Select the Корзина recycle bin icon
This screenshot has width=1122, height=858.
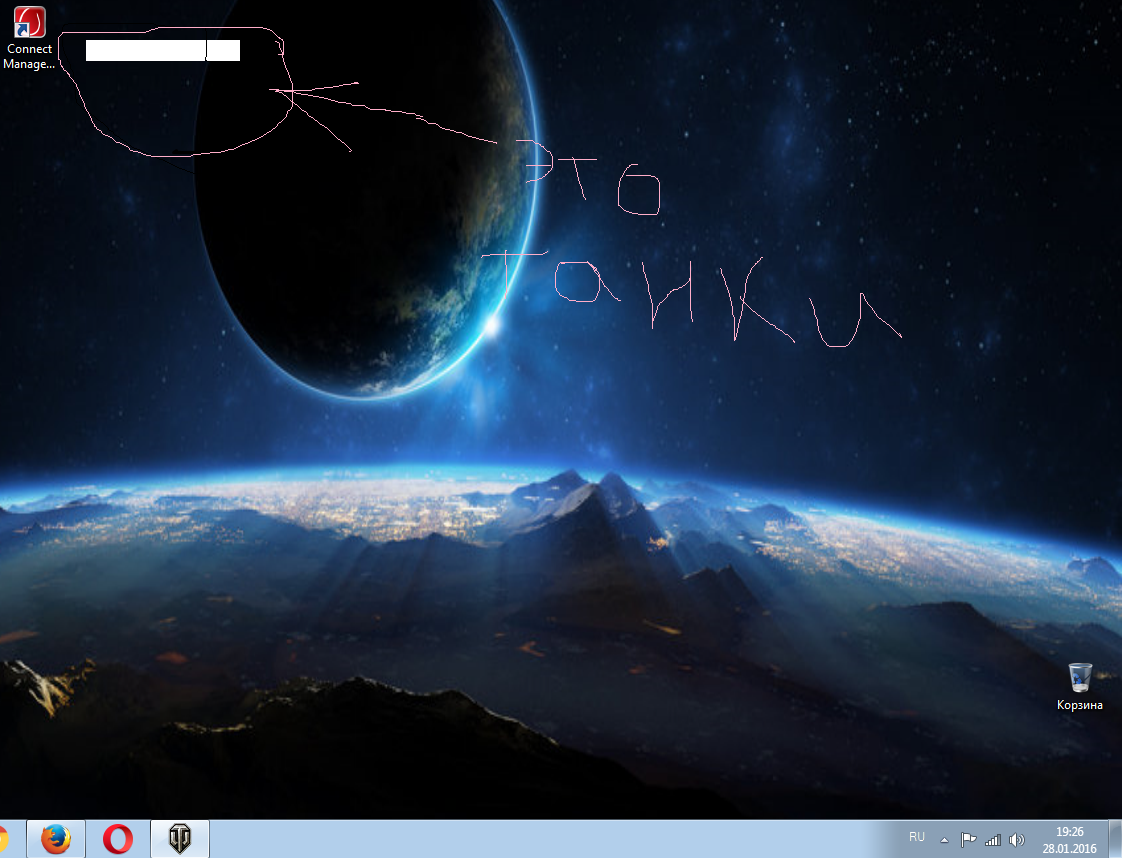[x=1080, y=677]
